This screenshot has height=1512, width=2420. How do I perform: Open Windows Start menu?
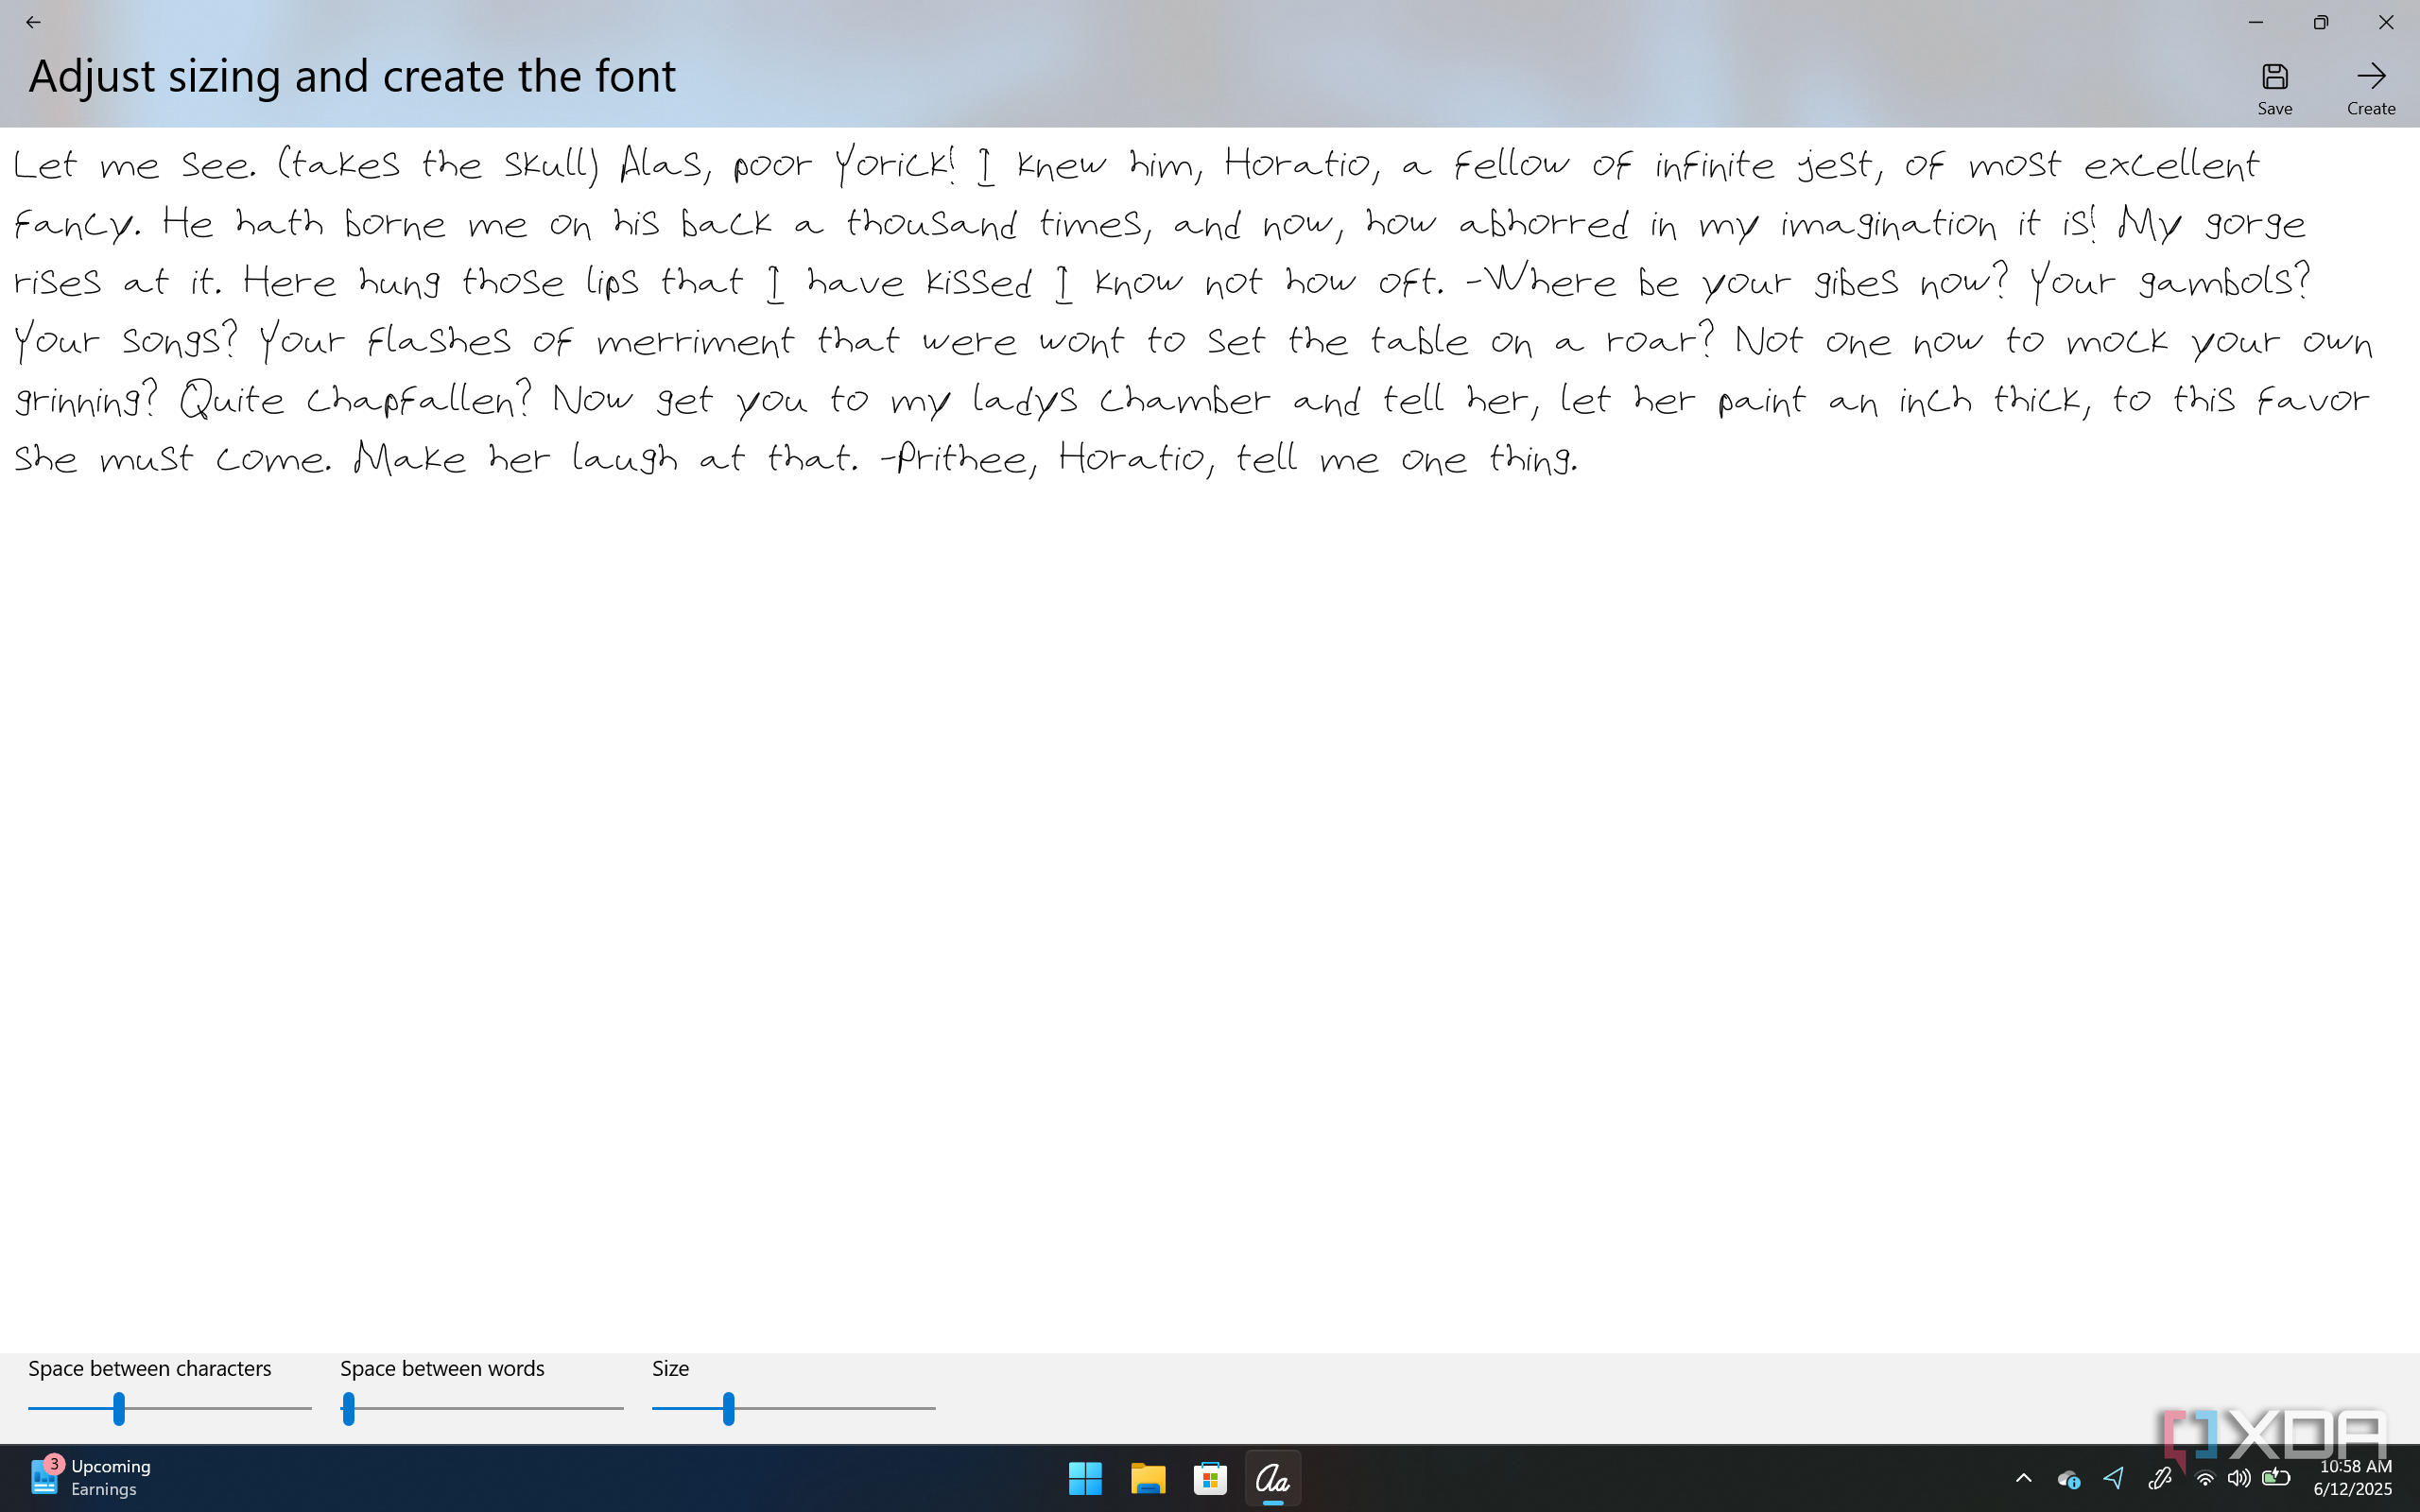1085,1478
